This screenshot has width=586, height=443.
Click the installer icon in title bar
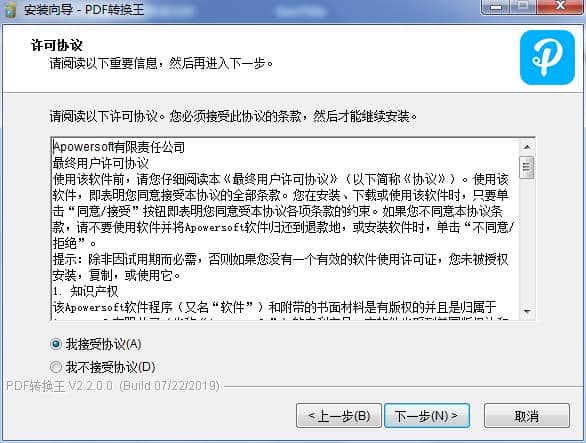(x=10, y=9)
